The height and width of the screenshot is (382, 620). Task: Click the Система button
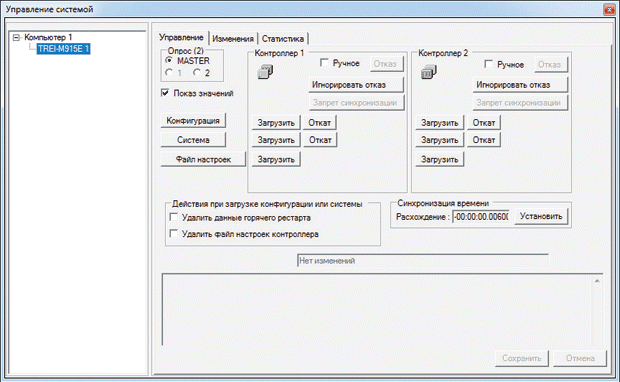193,140
